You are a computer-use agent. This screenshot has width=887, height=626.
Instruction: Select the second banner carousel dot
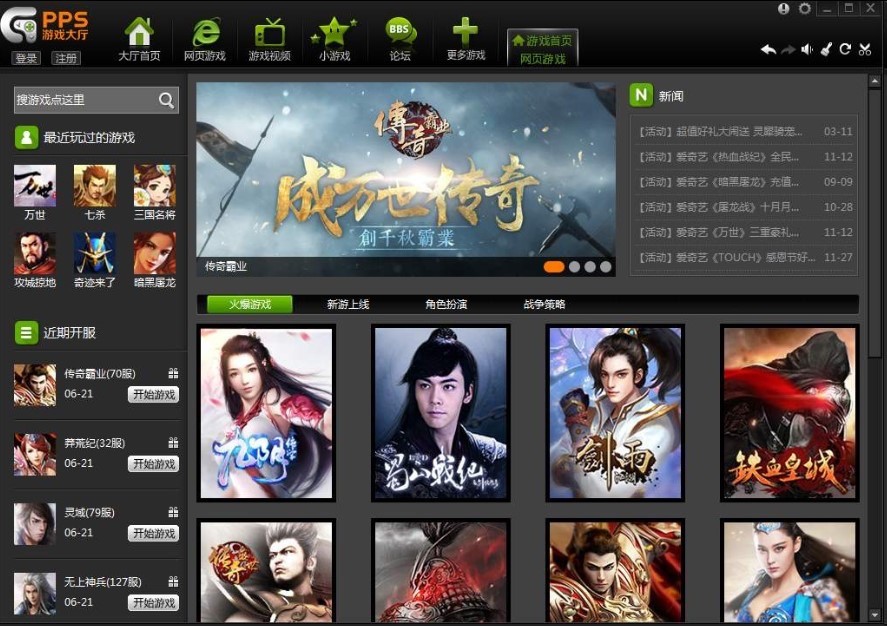[574, 267]
